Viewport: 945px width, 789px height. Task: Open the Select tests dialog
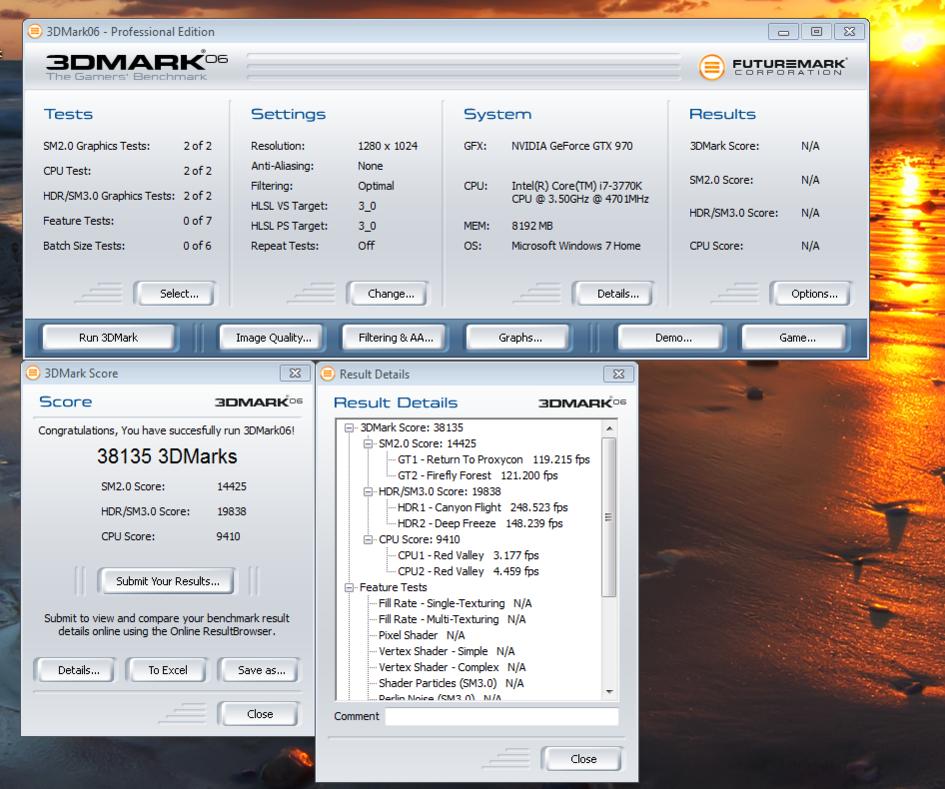pos(175,294)
